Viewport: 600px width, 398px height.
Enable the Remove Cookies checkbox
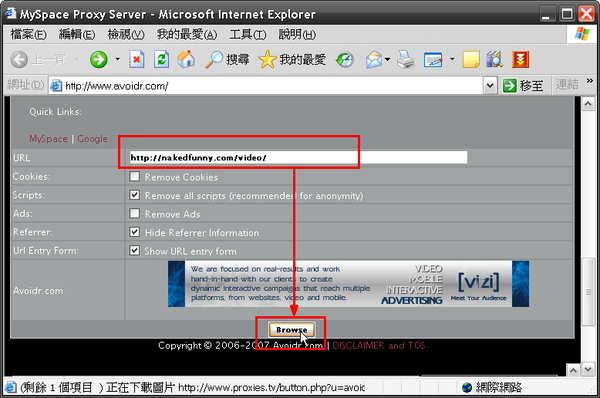click(134, 176)
